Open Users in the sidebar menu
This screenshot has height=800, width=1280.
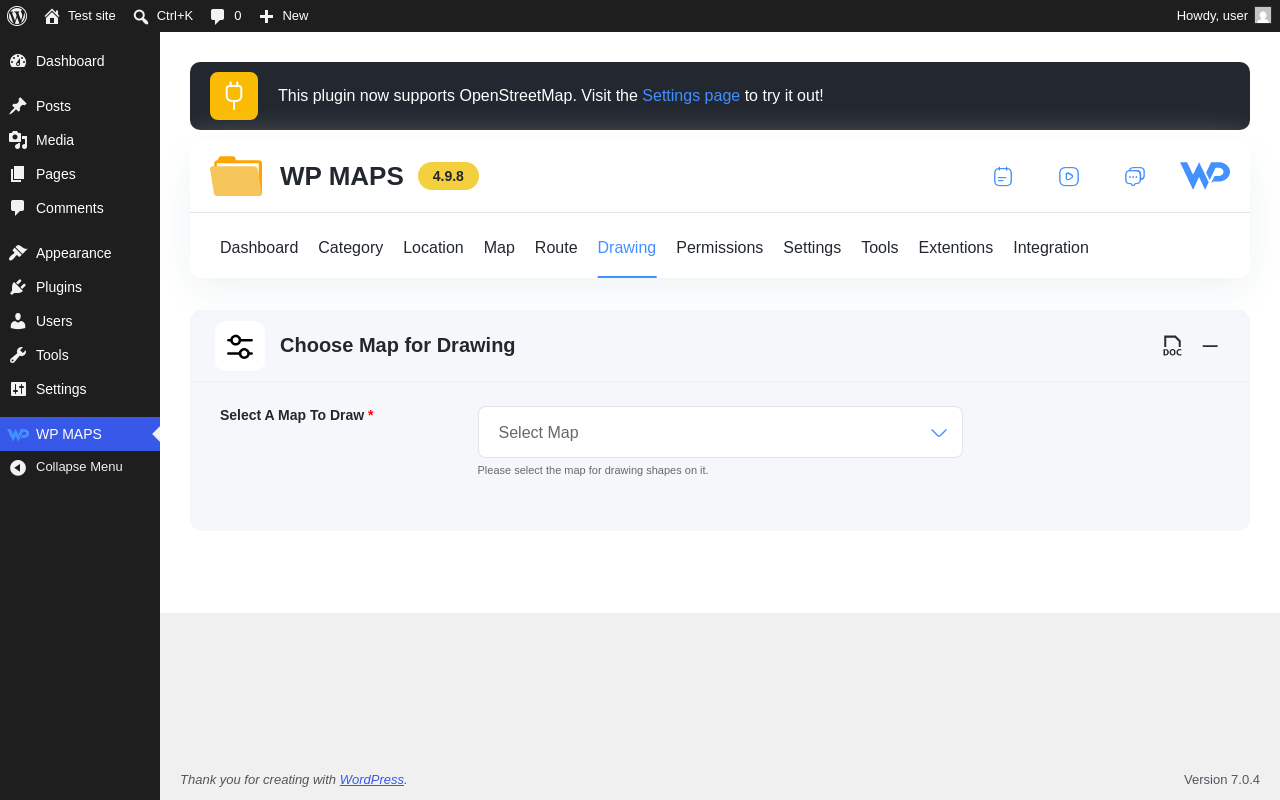pos(54,321)
